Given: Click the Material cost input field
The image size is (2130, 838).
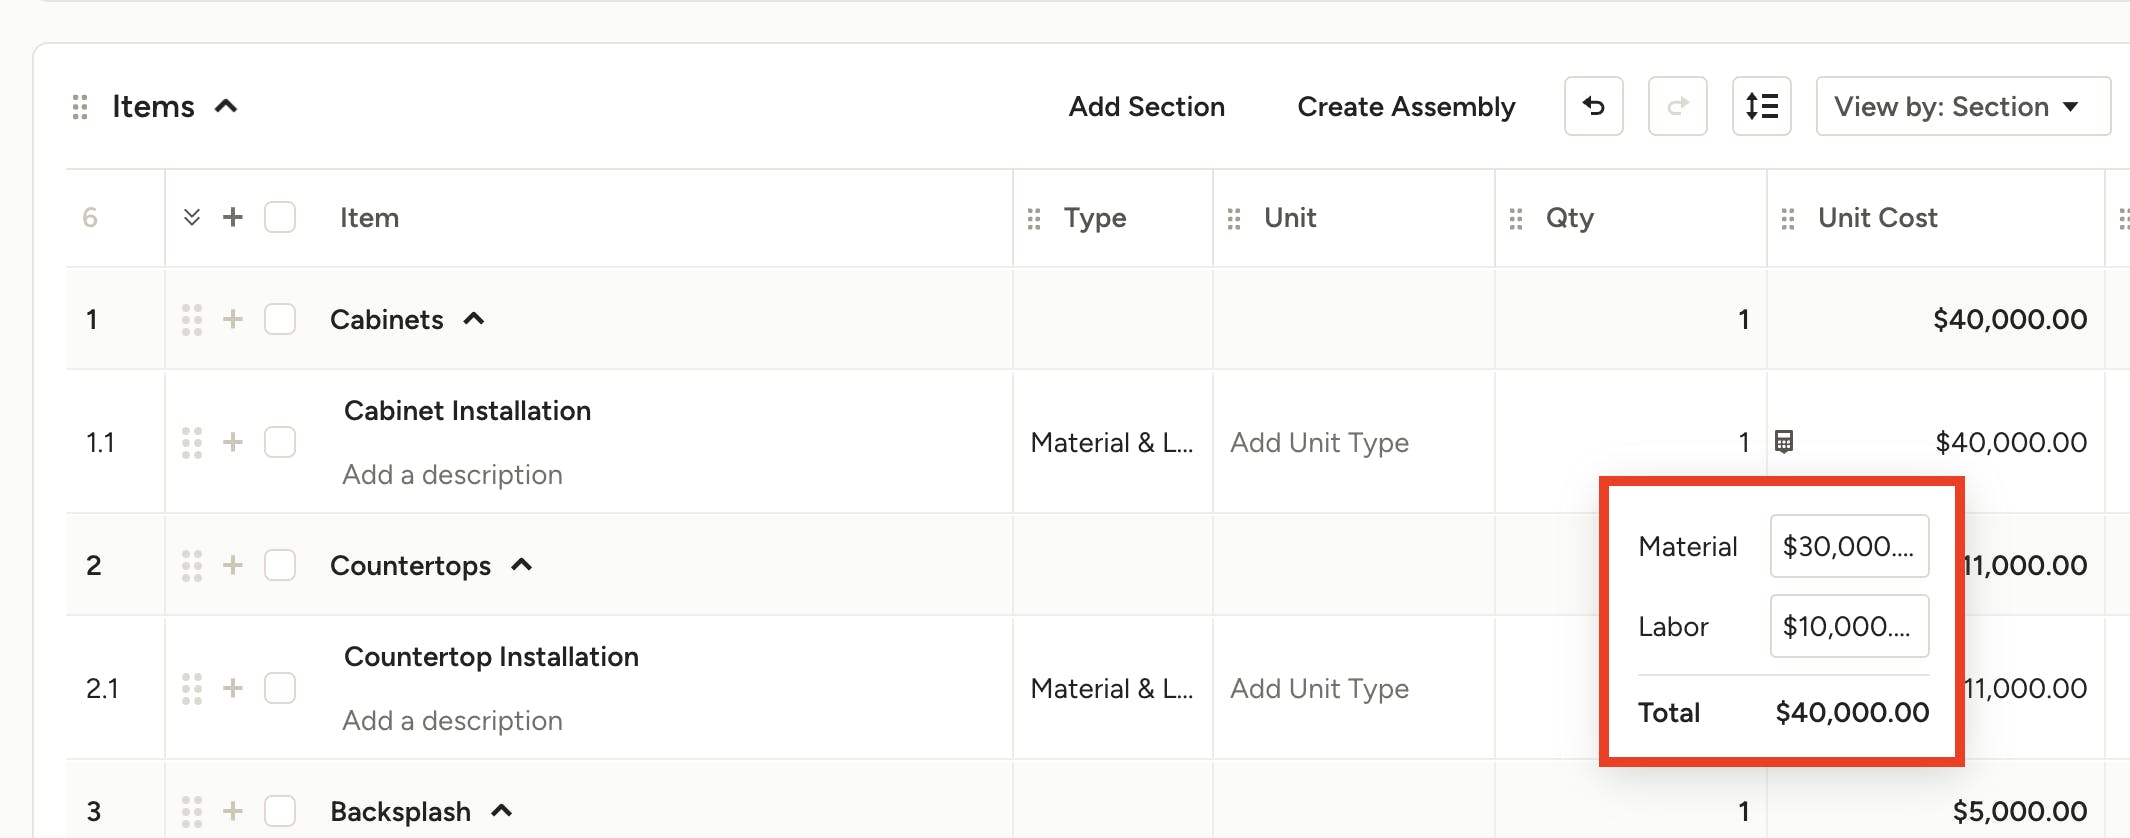Looking at the screenshot, I should tap(1848, 546).
